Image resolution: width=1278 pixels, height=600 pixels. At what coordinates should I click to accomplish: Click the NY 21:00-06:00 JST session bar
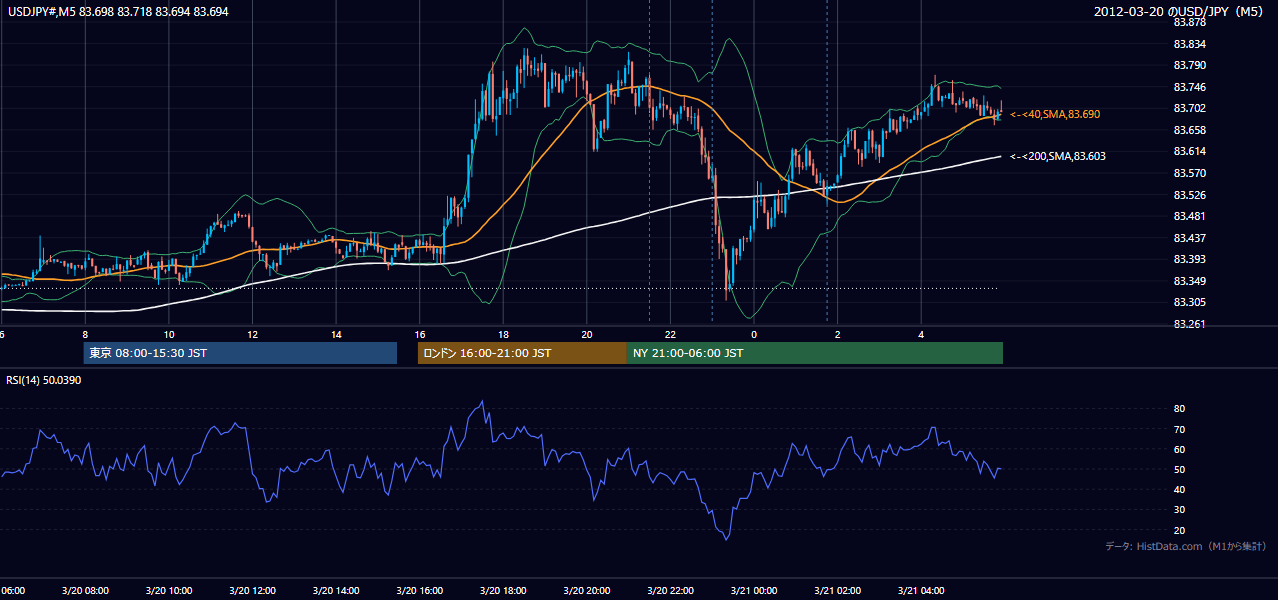[815, 353]
